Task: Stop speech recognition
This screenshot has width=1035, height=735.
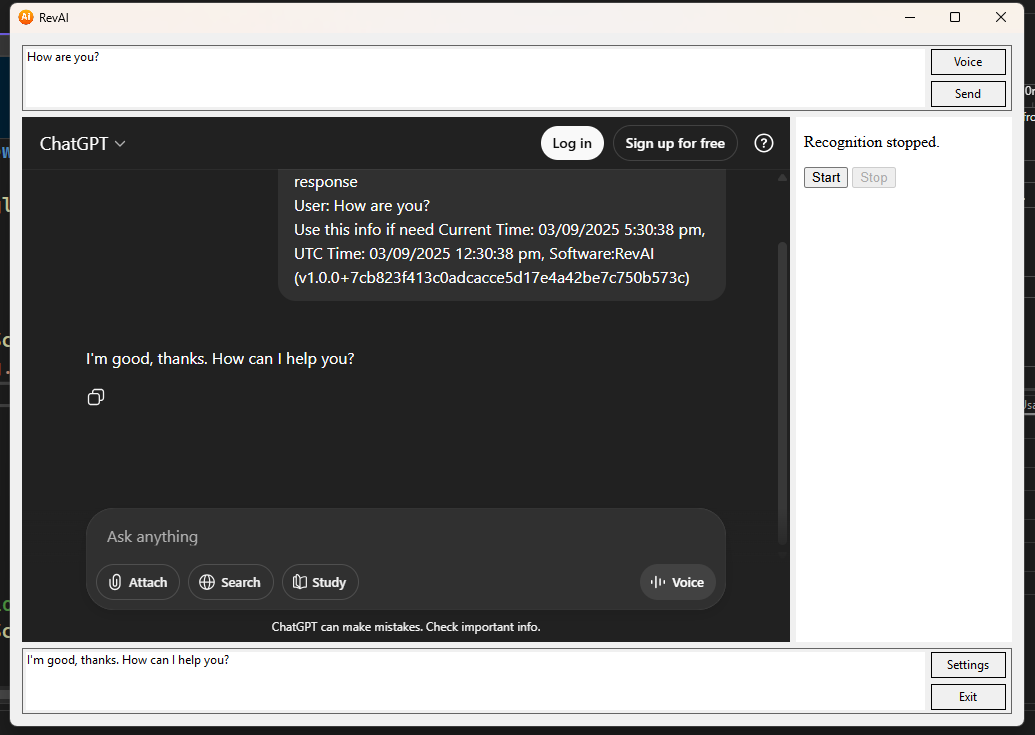Action: 873,177
